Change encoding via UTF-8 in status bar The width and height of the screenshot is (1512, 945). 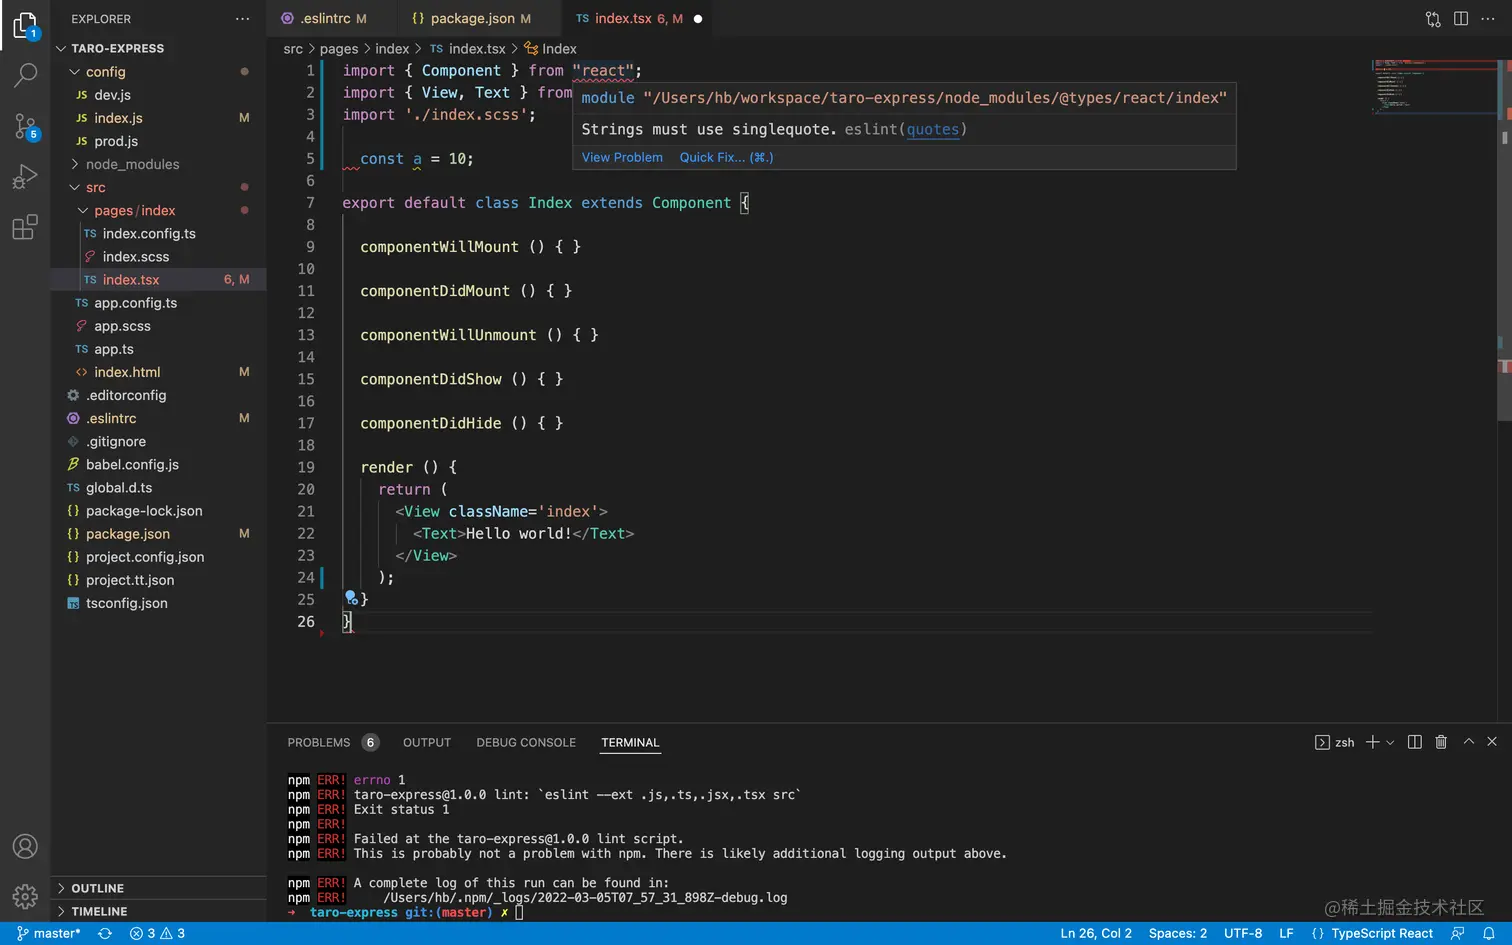pyautogui.click(x=1243, y=933)
